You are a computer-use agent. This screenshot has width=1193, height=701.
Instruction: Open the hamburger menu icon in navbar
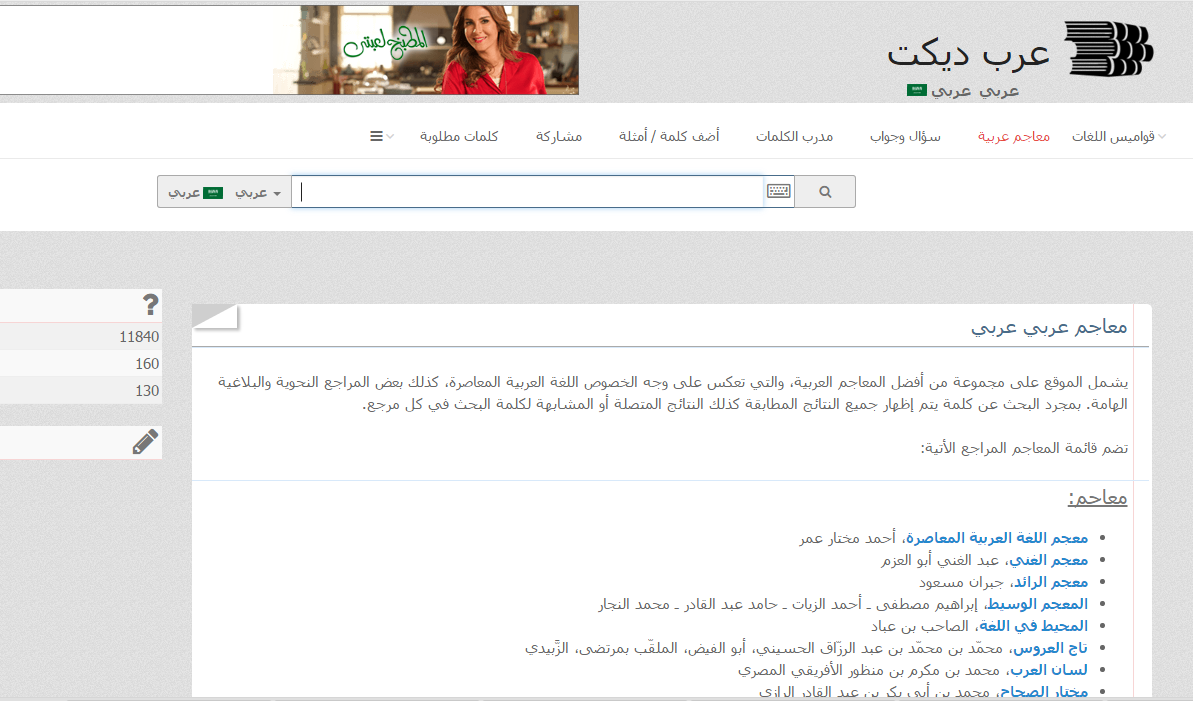pyautogui.click(x=376, y=136)
